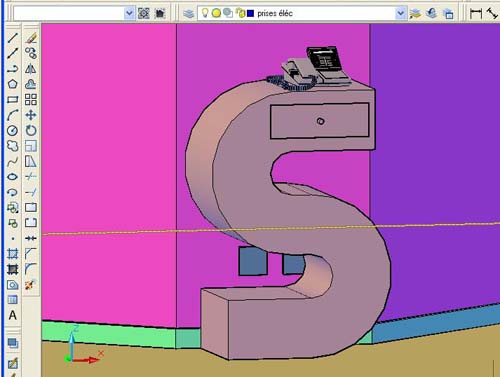The width and height of the screenshot is (500, 377).
Task: Expand the prises éléc layer dropdown
Action: [x=400, y=13]
